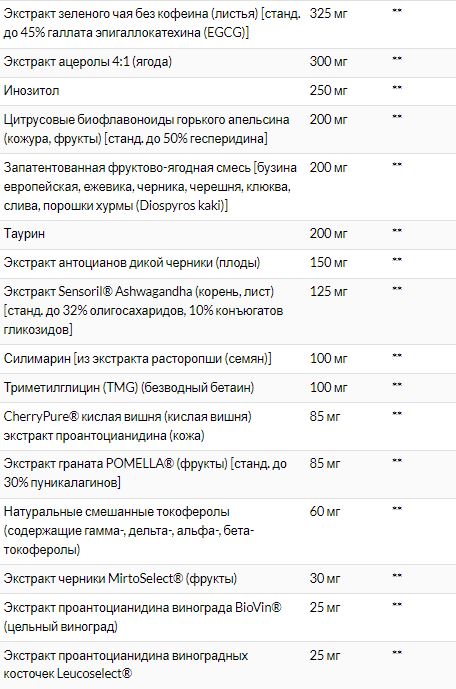The image size is (456, 689).
Task: Click the Инозитол ingredient row
Action: tap(228, 91)
